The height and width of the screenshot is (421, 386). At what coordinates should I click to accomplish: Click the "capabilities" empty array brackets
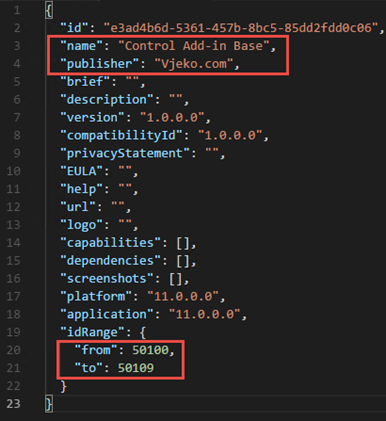pyautogui.click(x=183, y=243)
